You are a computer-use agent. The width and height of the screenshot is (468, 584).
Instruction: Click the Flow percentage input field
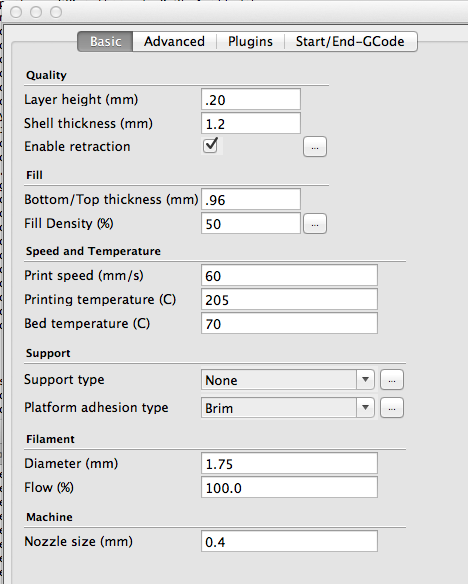pos(289,487)
